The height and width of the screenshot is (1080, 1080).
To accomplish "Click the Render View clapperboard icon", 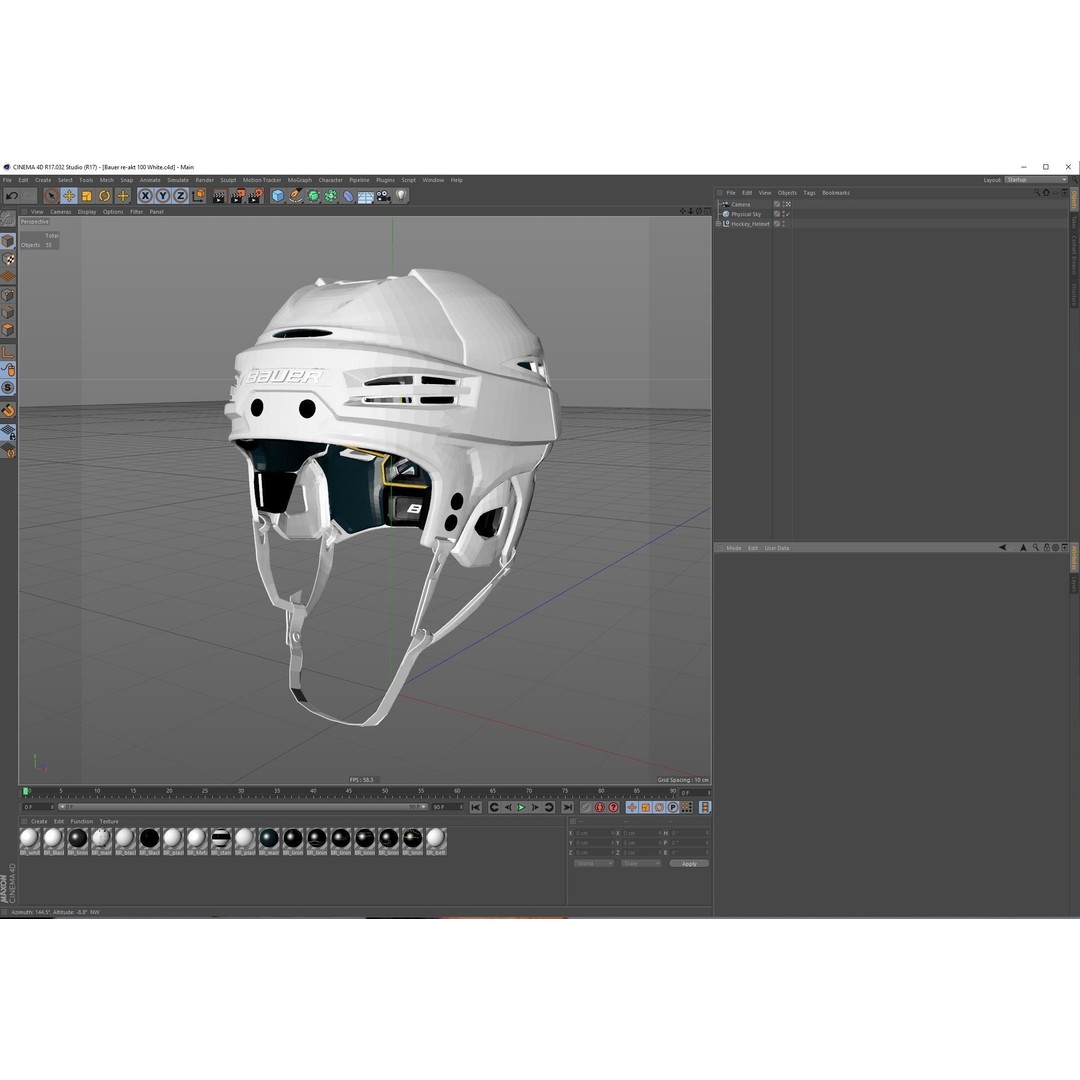I will pos(219,196).
